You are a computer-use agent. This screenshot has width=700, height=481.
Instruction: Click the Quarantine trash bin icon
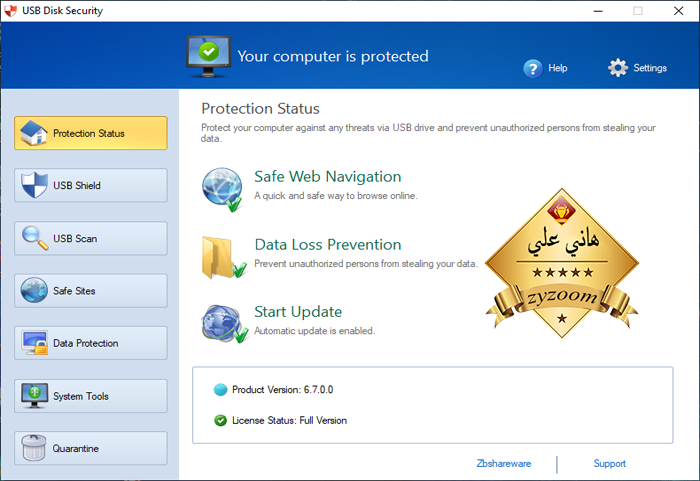coord(34,448)
